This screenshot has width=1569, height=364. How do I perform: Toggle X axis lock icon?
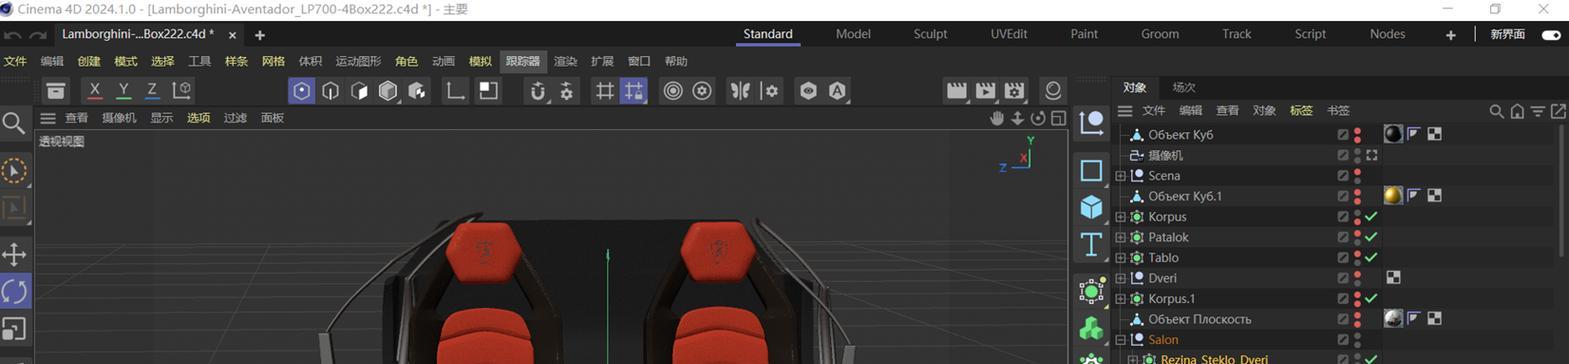click(95, 90)
